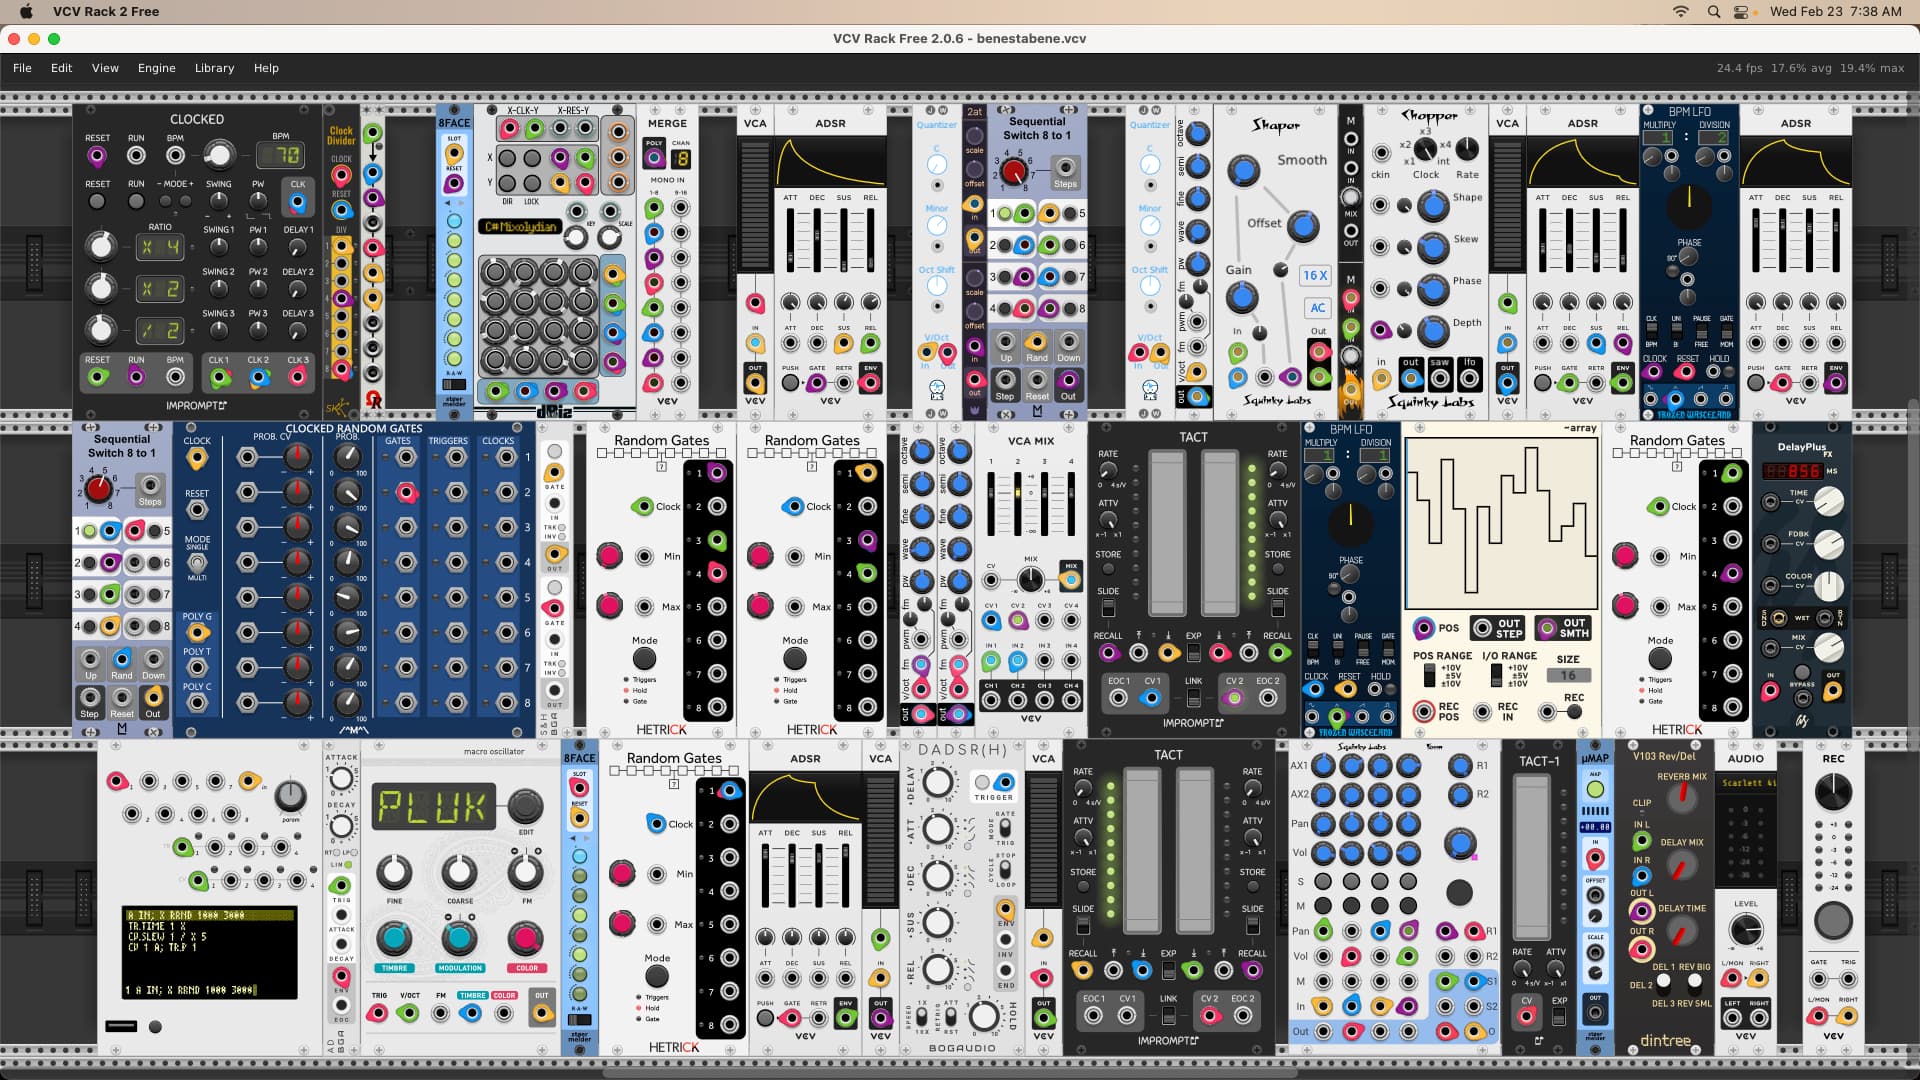Screen dimensions: 1920x1080
Task: Click the array waveform display
Action: (x=1501, y=524)
